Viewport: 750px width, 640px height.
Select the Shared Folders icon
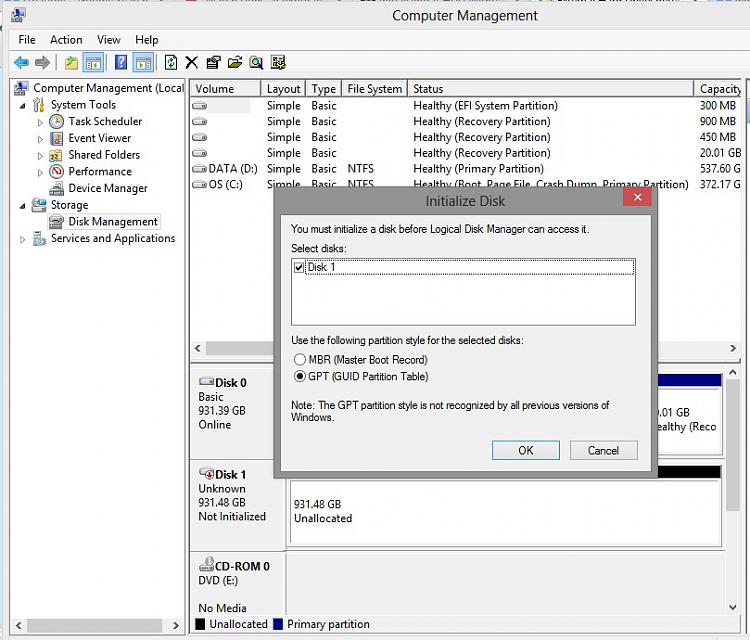coord(56,155)
